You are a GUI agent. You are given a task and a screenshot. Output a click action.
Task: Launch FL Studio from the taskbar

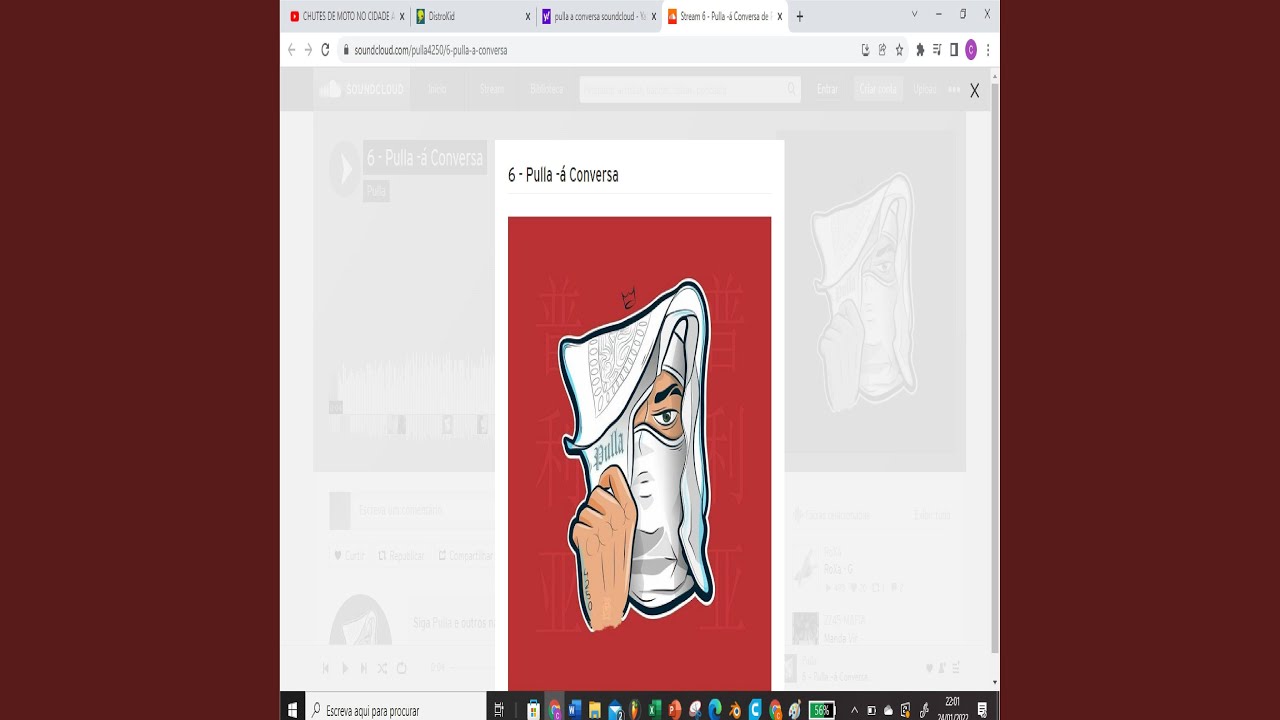point(635,710)
